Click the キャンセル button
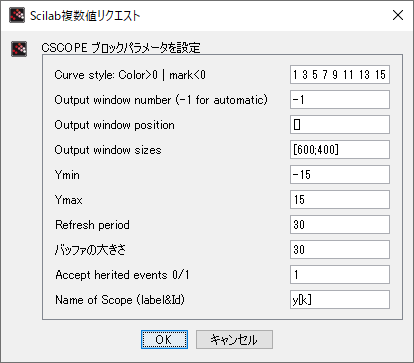The image size is (414, 363). click(x=234, y=339)
